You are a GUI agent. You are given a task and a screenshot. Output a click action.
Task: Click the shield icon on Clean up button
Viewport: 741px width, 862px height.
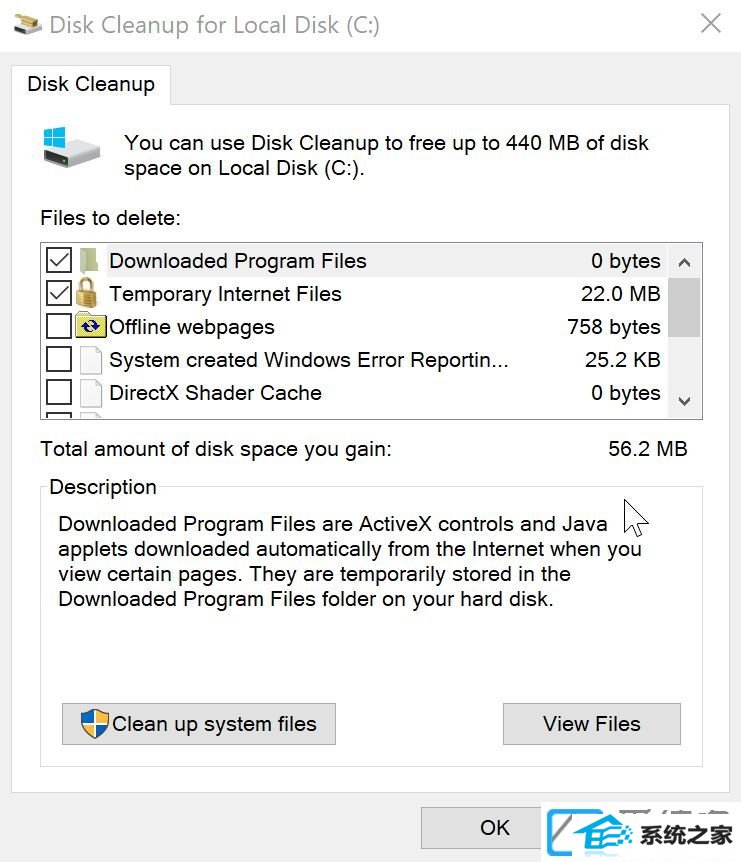pyautogui.click(x=95, y=723)
